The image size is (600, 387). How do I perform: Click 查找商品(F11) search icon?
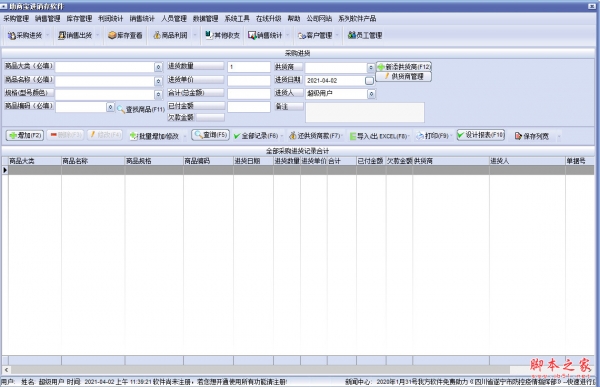pyautogui.click(x=121, y=109)
